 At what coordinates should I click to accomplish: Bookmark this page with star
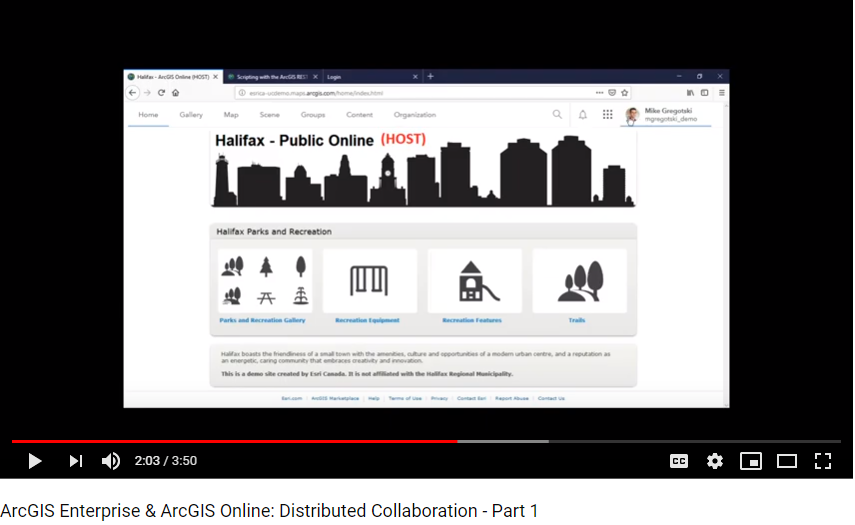point(625,93)
